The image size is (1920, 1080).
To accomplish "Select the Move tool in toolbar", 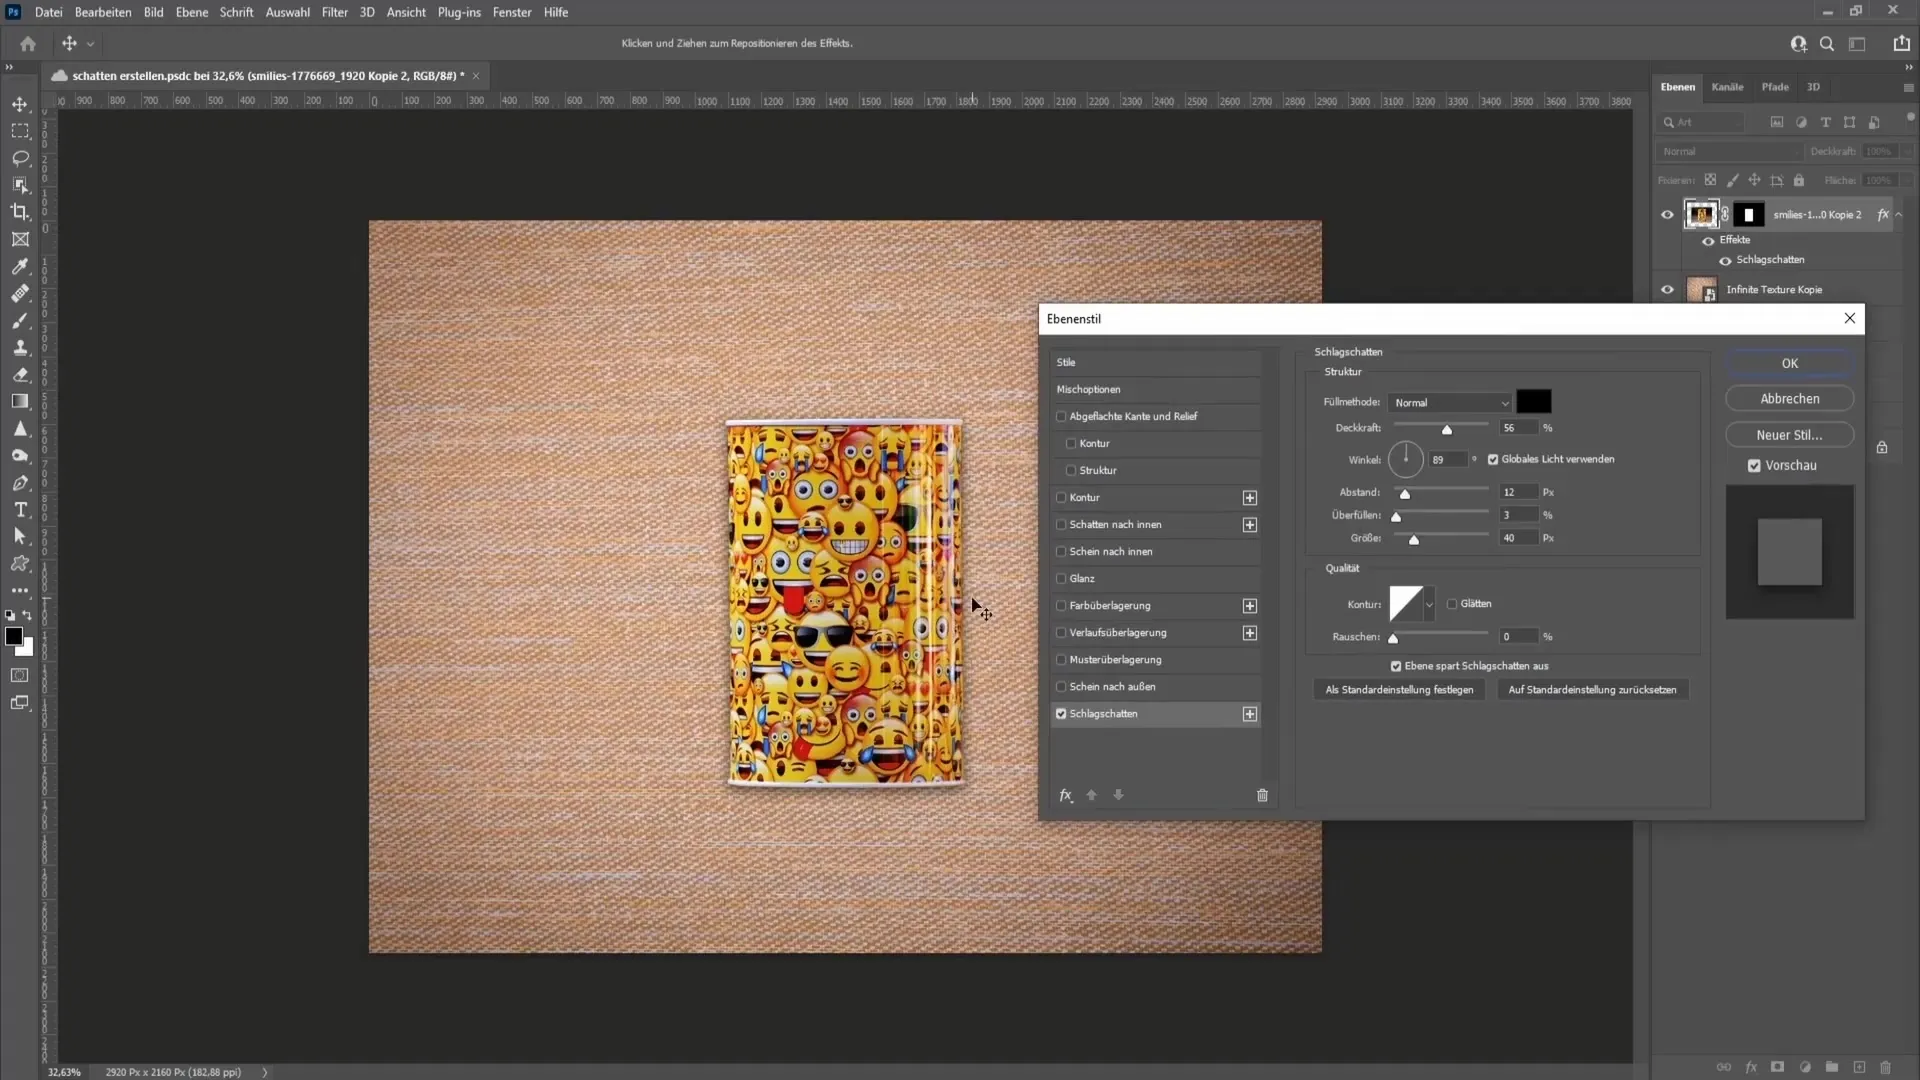I will click(x=20, y=103).
